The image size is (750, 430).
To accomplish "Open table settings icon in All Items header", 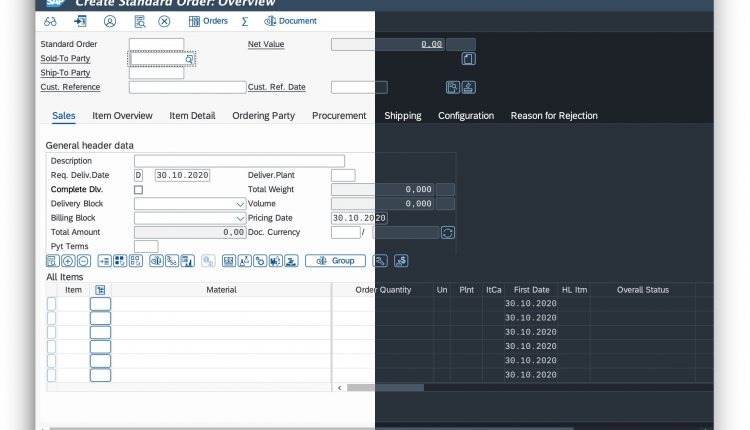I will [x=100, y=290].
